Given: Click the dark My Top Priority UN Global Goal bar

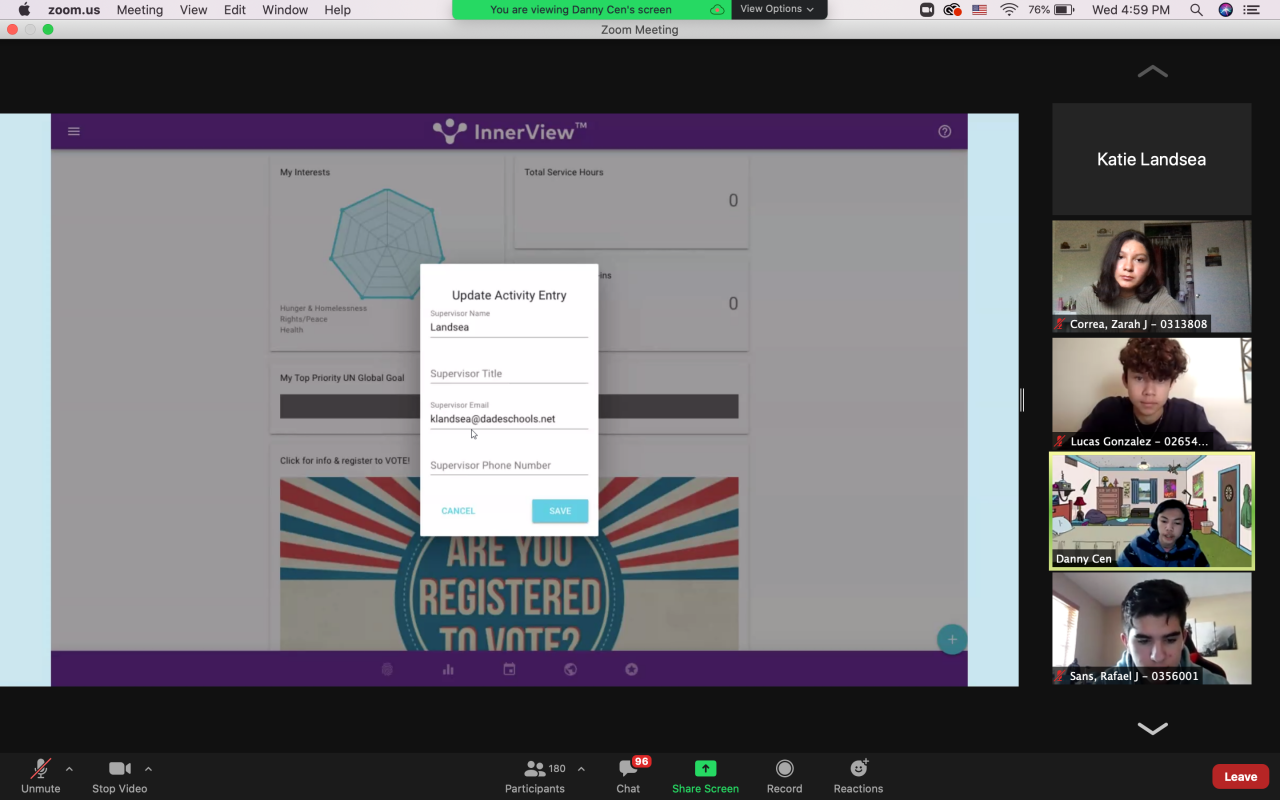Looking at the screenshot, I should tap(509, 406).
